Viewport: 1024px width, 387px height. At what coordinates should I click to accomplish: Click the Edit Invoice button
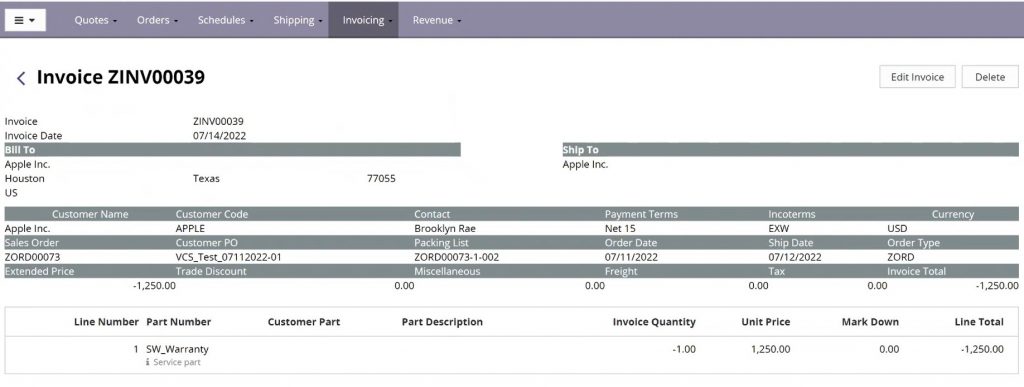pyautogui.click(x=918, y=76)
